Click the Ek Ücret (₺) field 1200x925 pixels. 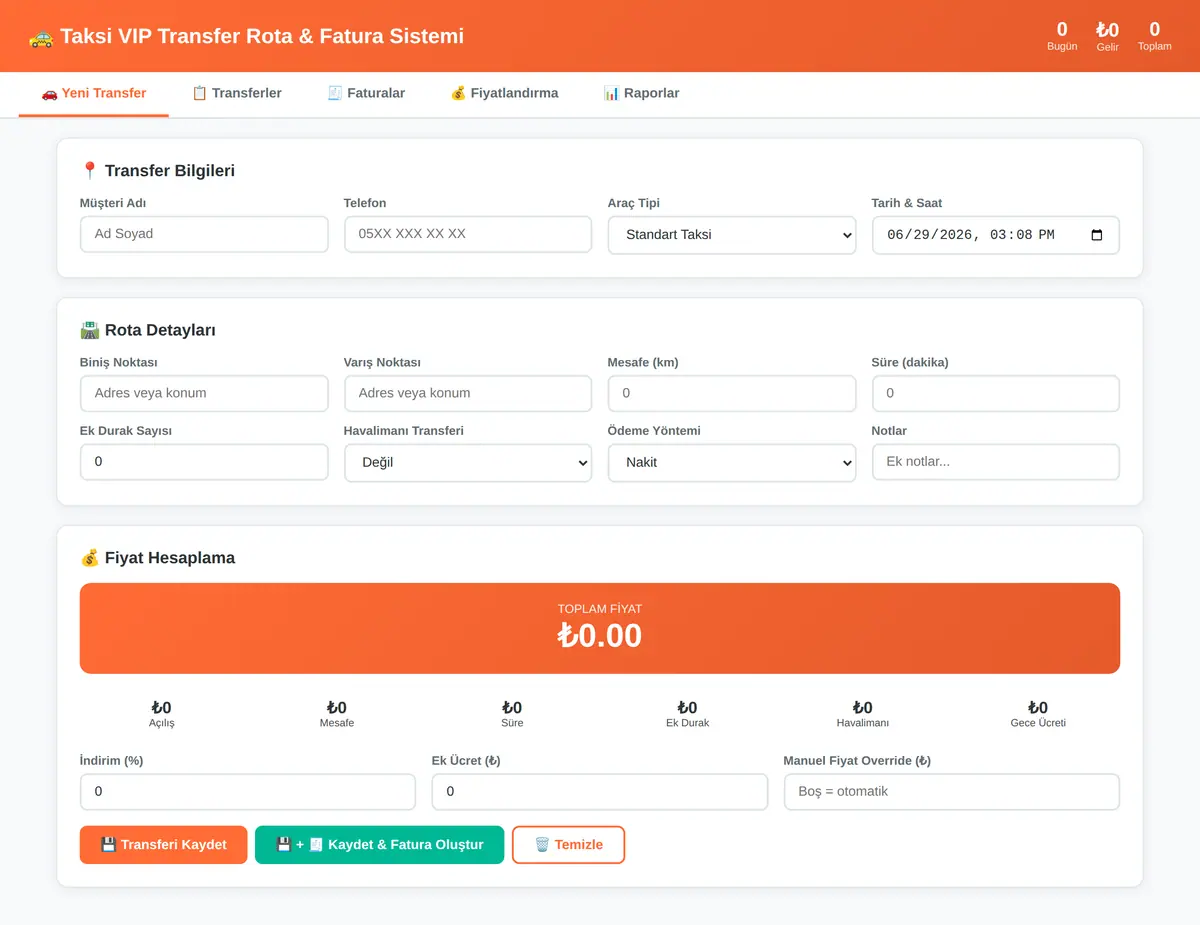[600, 792]
